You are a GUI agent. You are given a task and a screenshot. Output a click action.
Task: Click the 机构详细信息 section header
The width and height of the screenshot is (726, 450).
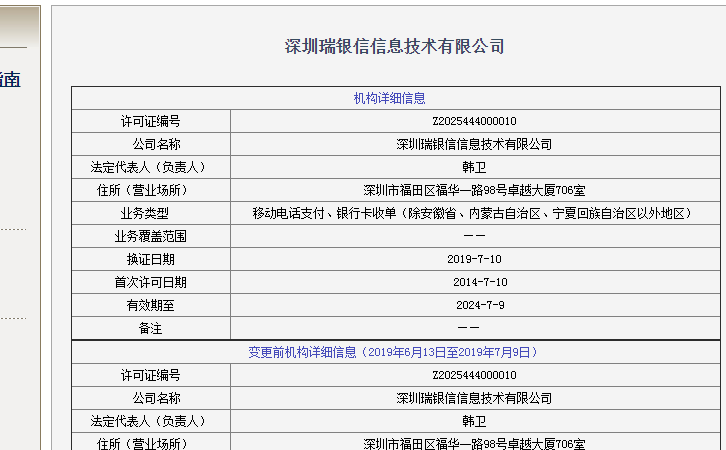[x=389, y=98]
